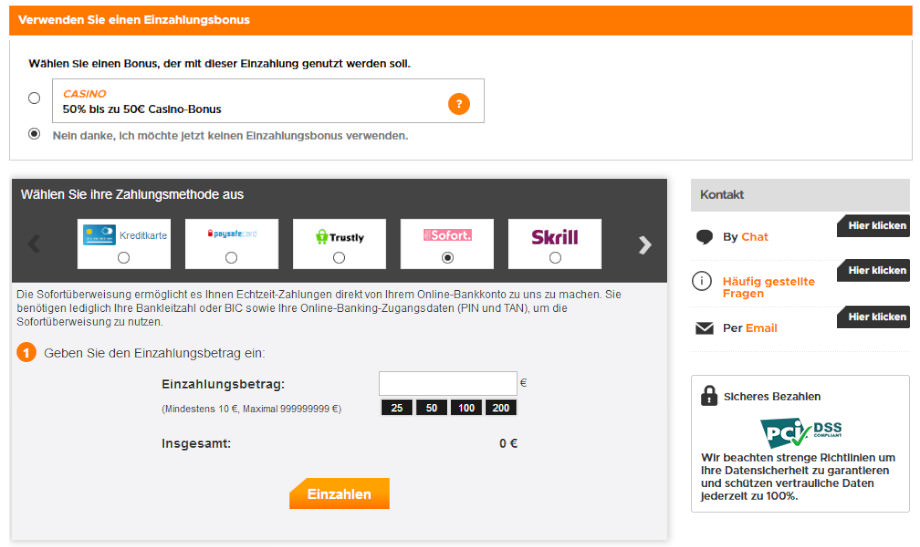Click the '0 €' total value

click(x=508, y=444)
